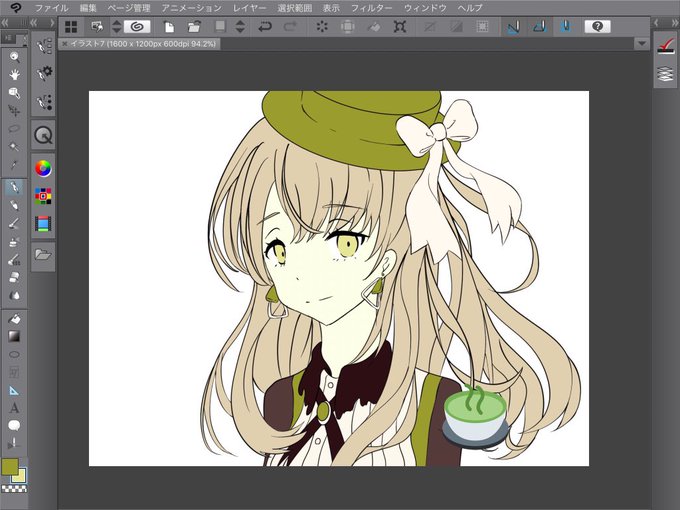Image resolution: width=680 pixels, height=510 pixels.
Task: Open the Material folder palette
Action: click(x=43, y=255)
